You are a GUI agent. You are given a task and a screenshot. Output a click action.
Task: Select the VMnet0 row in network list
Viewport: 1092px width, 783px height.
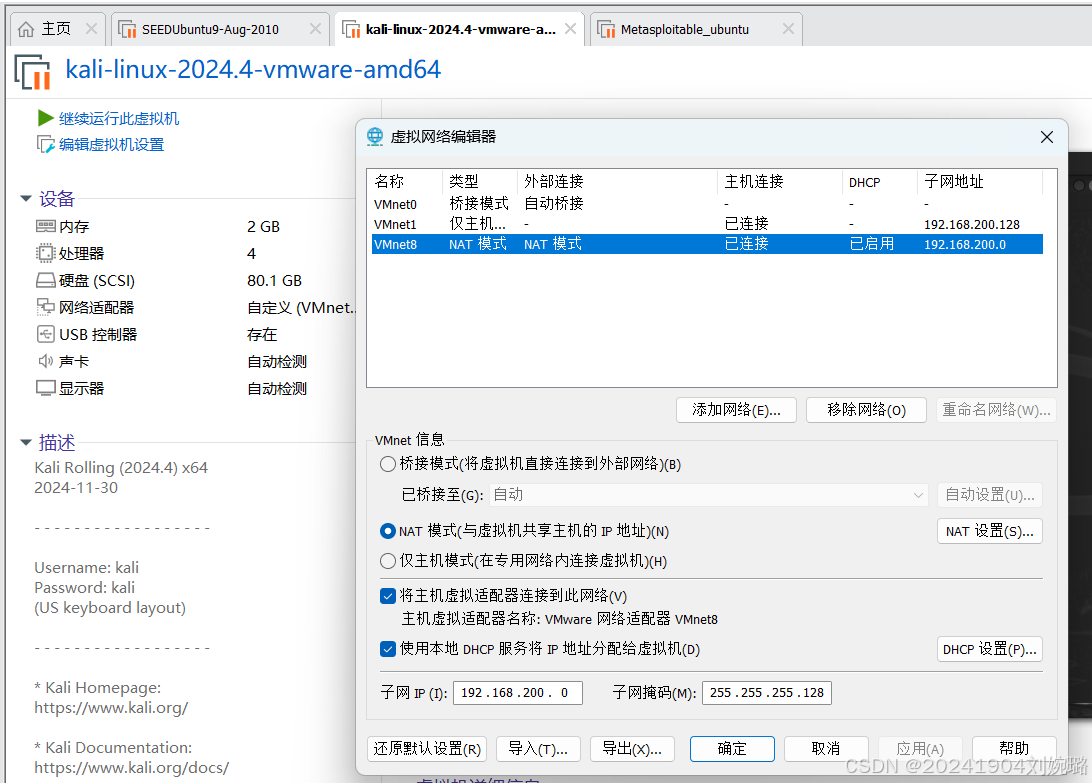point(707,204)
